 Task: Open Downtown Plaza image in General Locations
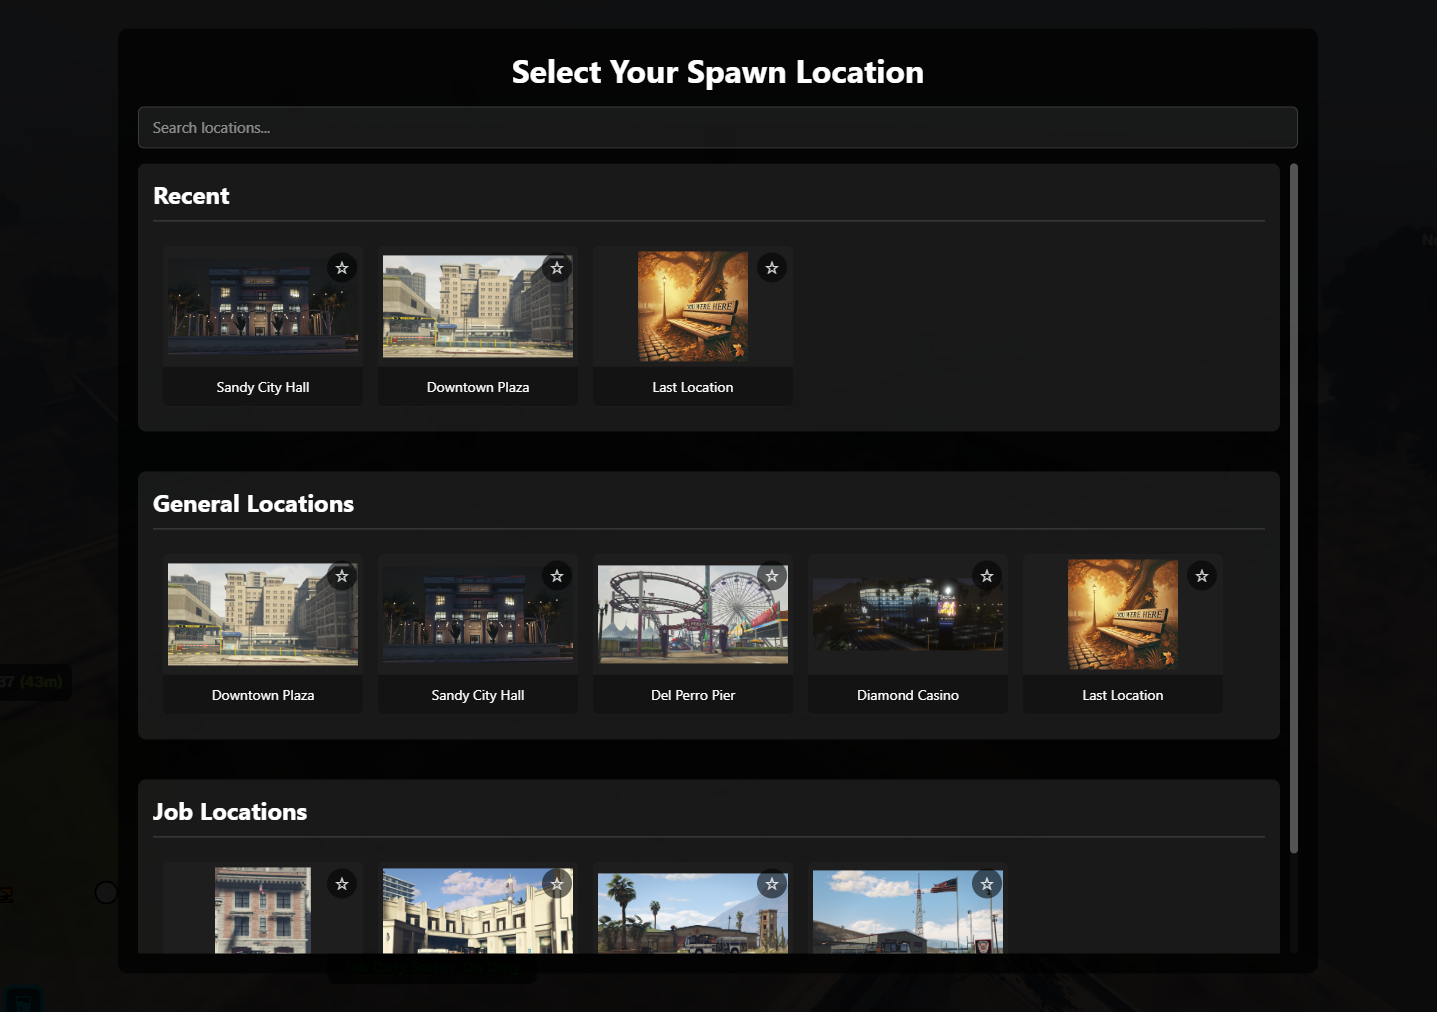click(x=263, y=615)
